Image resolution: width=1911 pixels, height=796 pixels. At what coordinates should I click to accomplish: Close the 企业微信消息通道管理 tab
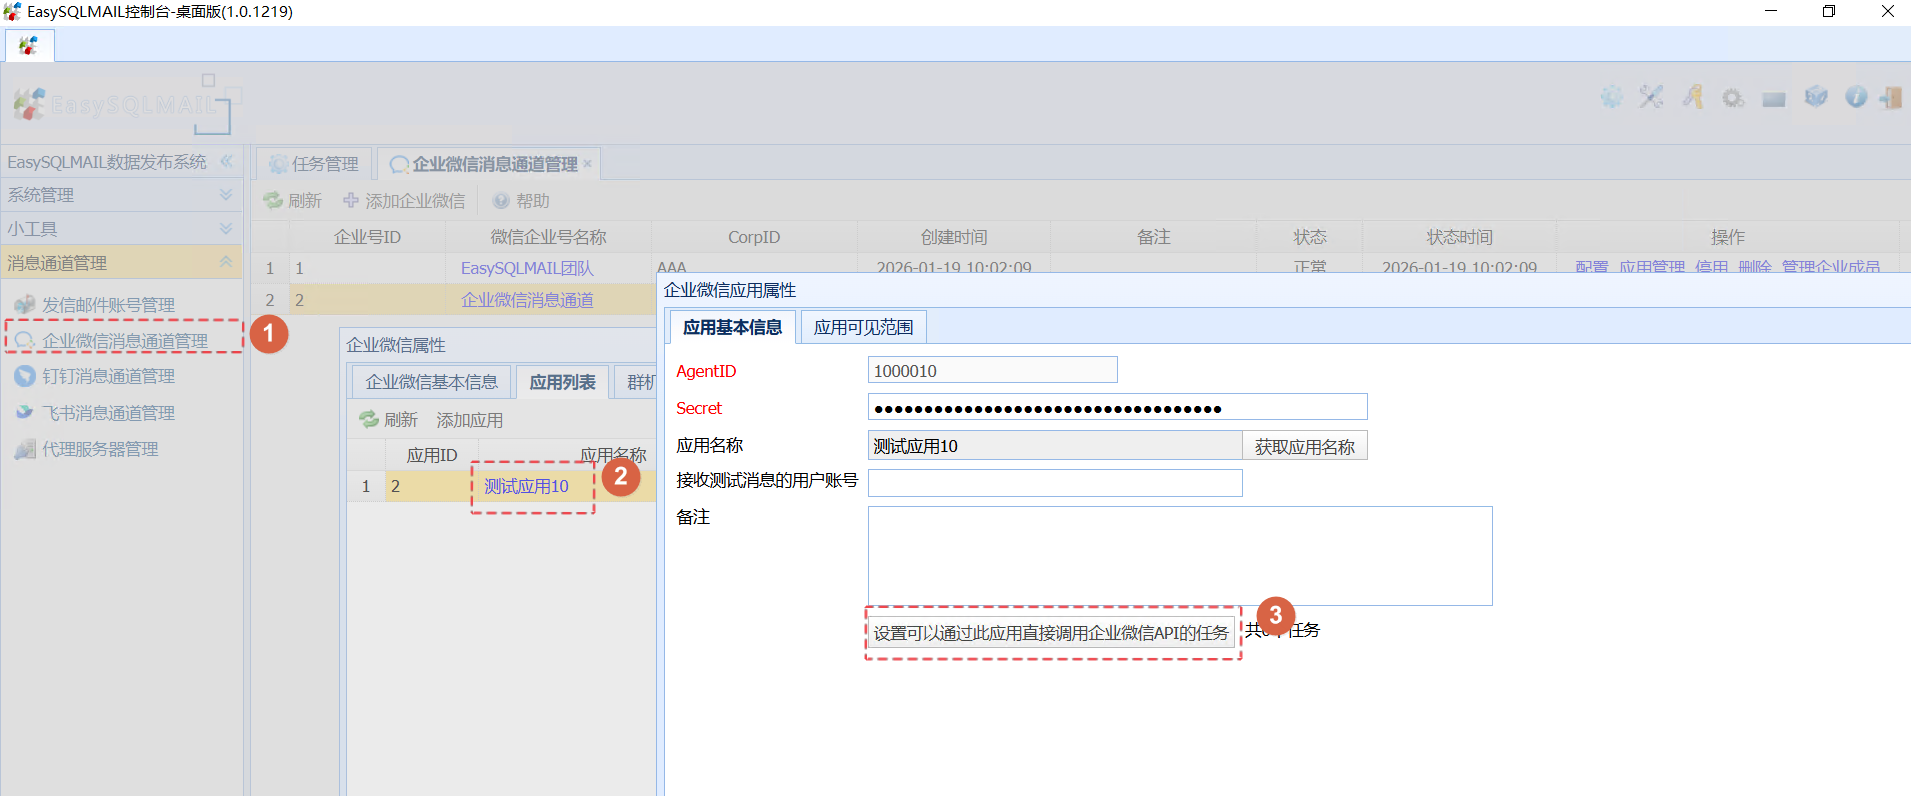[588, 164]
